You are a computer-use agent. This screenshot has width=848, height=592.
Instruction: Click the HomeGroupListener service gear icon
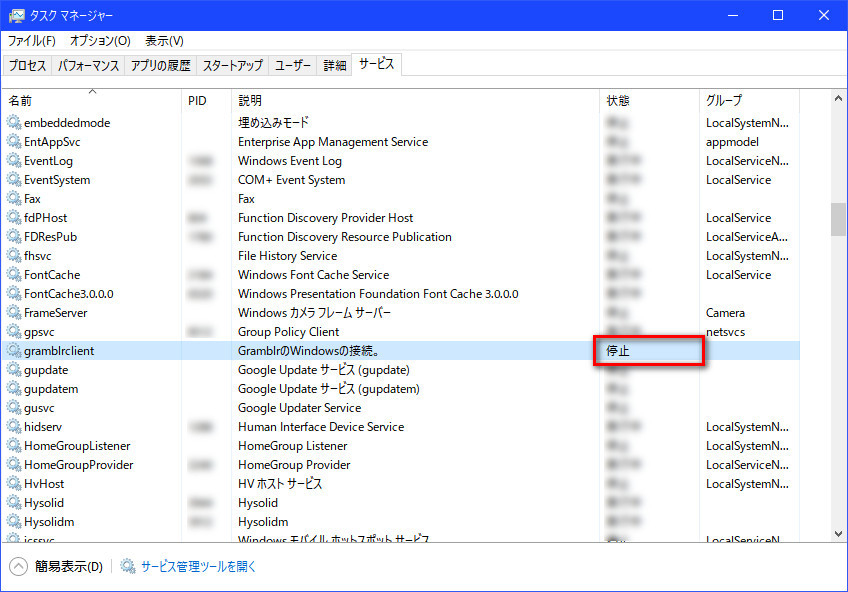coord(14,446)
